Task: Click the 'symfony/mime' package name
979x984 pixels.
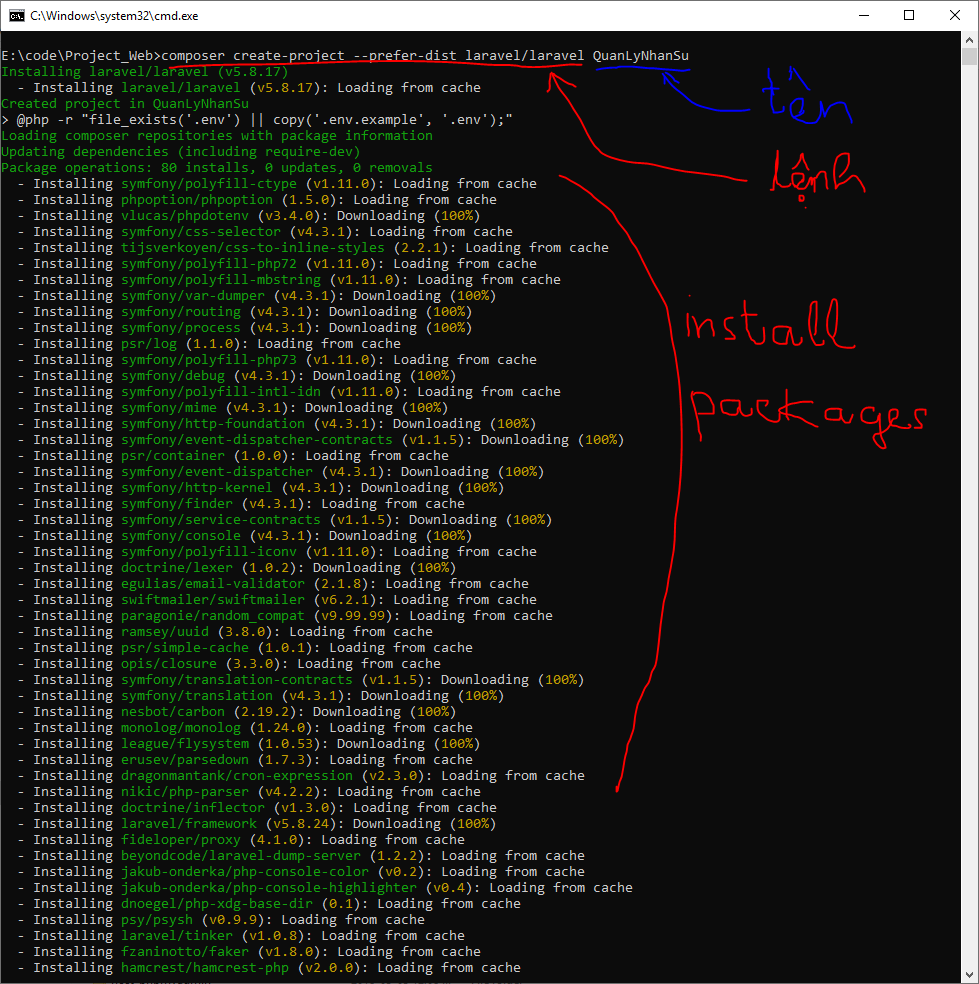Action: [169, 408]
